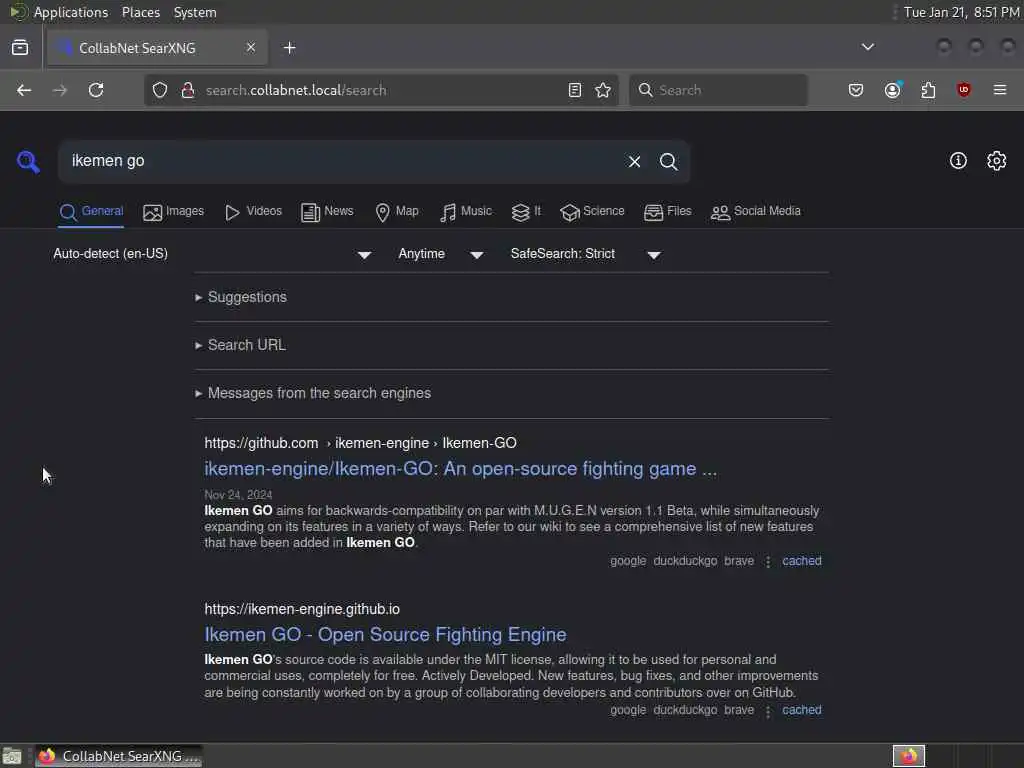Screen dimensions: 1024x768
Task: Open more options for the GitHub result
Action: (768, 562)
